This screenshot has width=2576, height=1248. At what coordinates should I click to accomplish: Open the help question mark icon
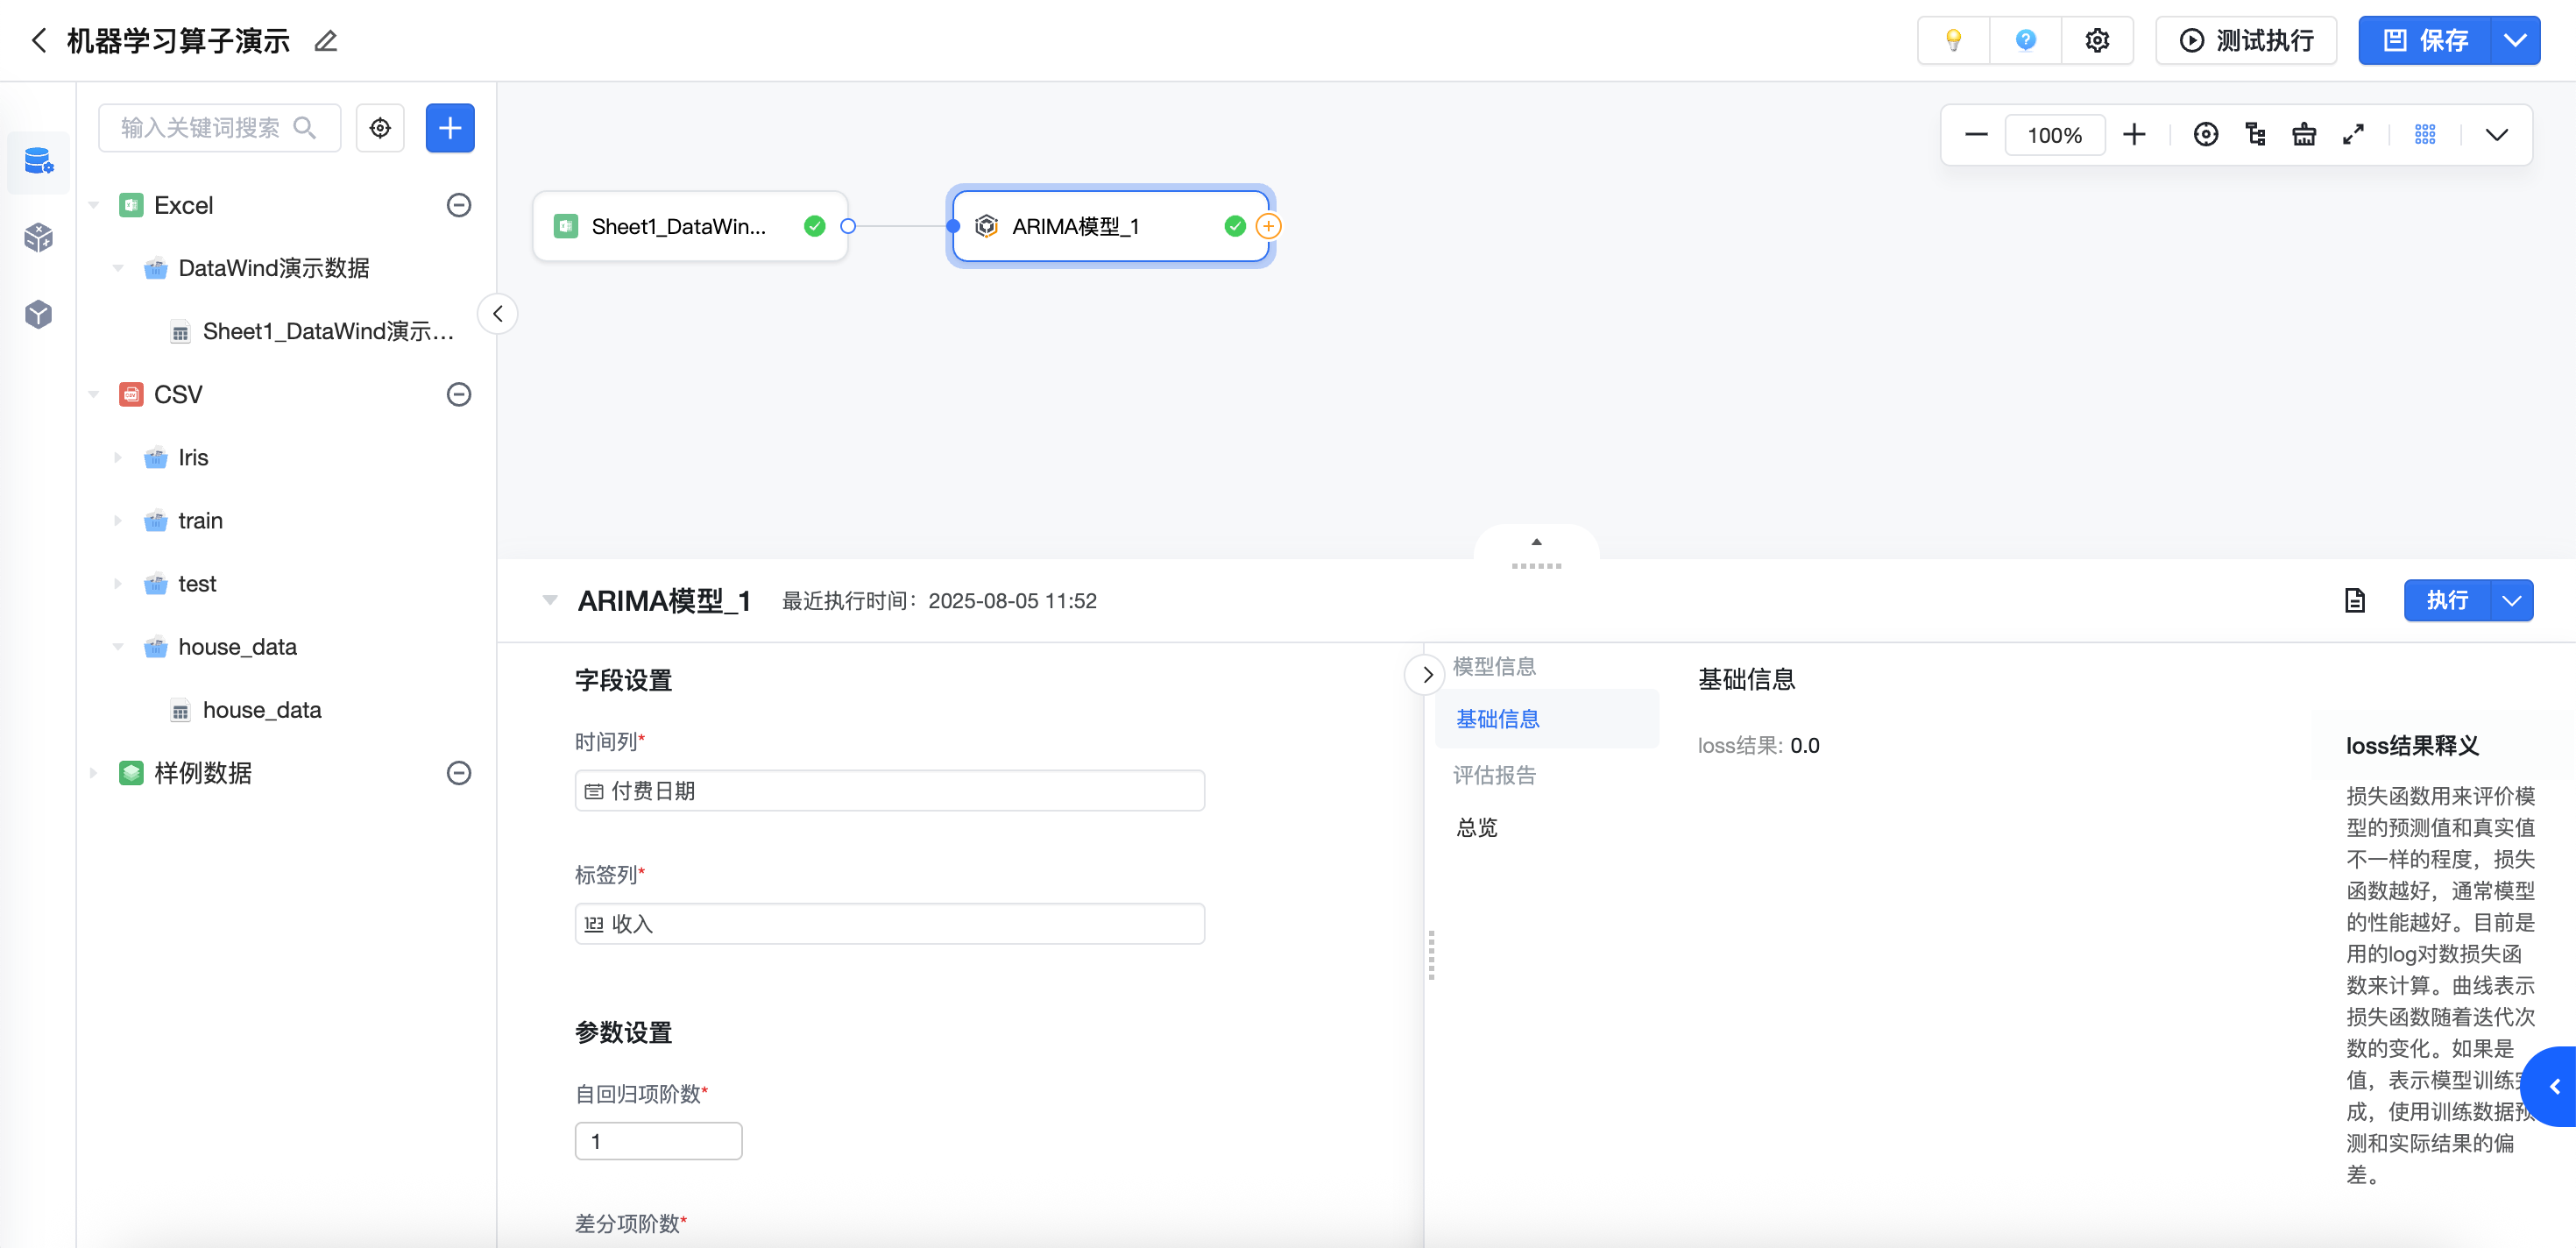[x=2025, y=41]
